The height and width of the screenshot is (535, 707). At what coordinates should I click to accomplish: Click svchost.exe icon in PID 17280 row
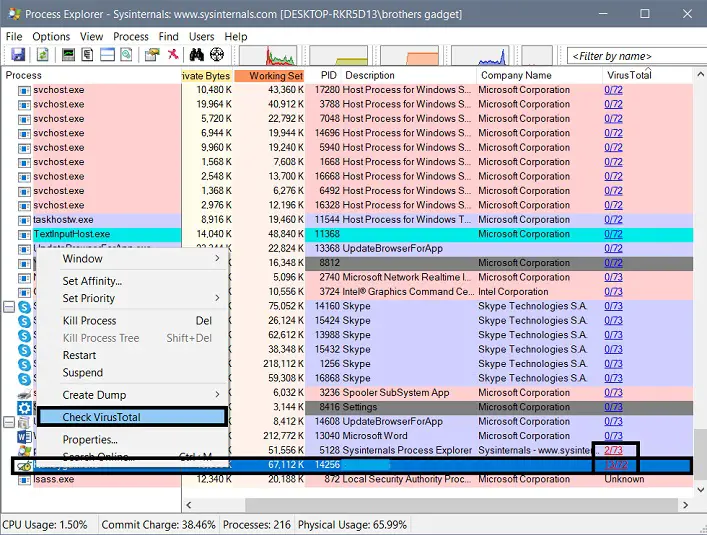click(24, 91)
